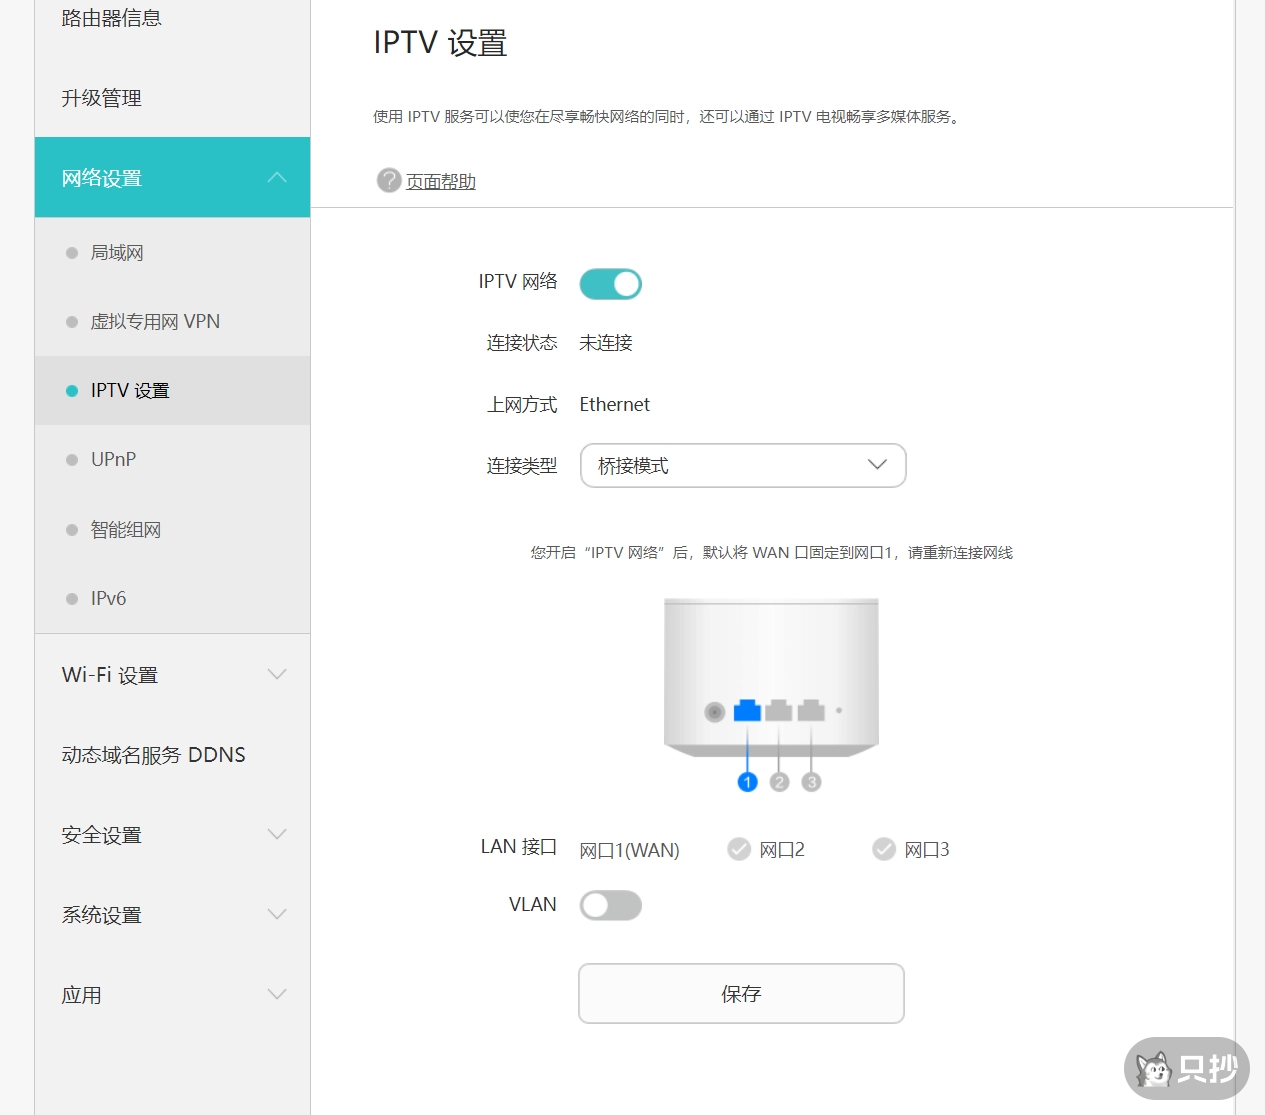This screenshot has height=1115, width=1265.
Task: Open the 升级管理 menu item
Action: 101,98
